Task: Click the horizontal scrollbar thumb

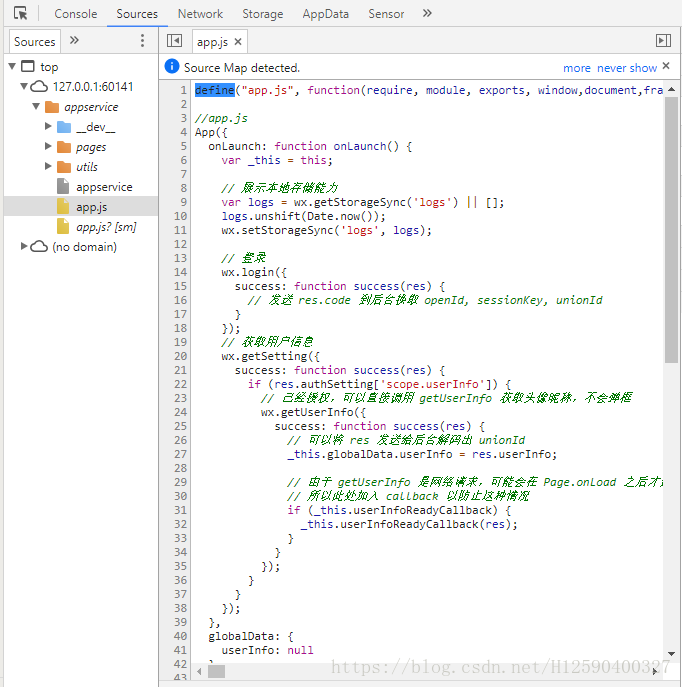Action: [216, 671]
